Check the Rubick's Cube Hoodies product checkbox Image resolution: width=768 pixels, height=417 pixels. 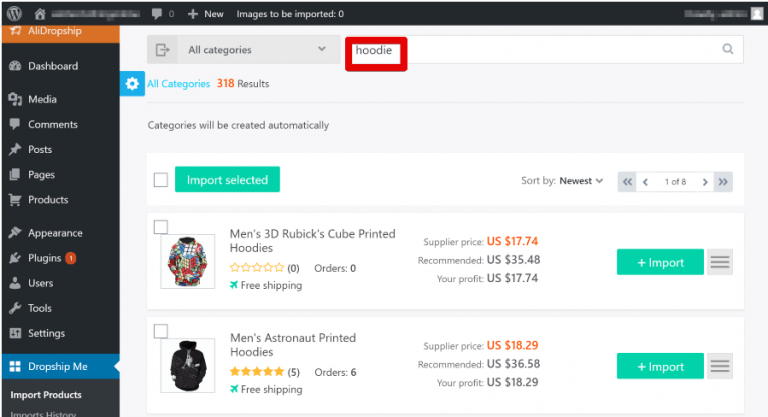(x=161, y=227)
